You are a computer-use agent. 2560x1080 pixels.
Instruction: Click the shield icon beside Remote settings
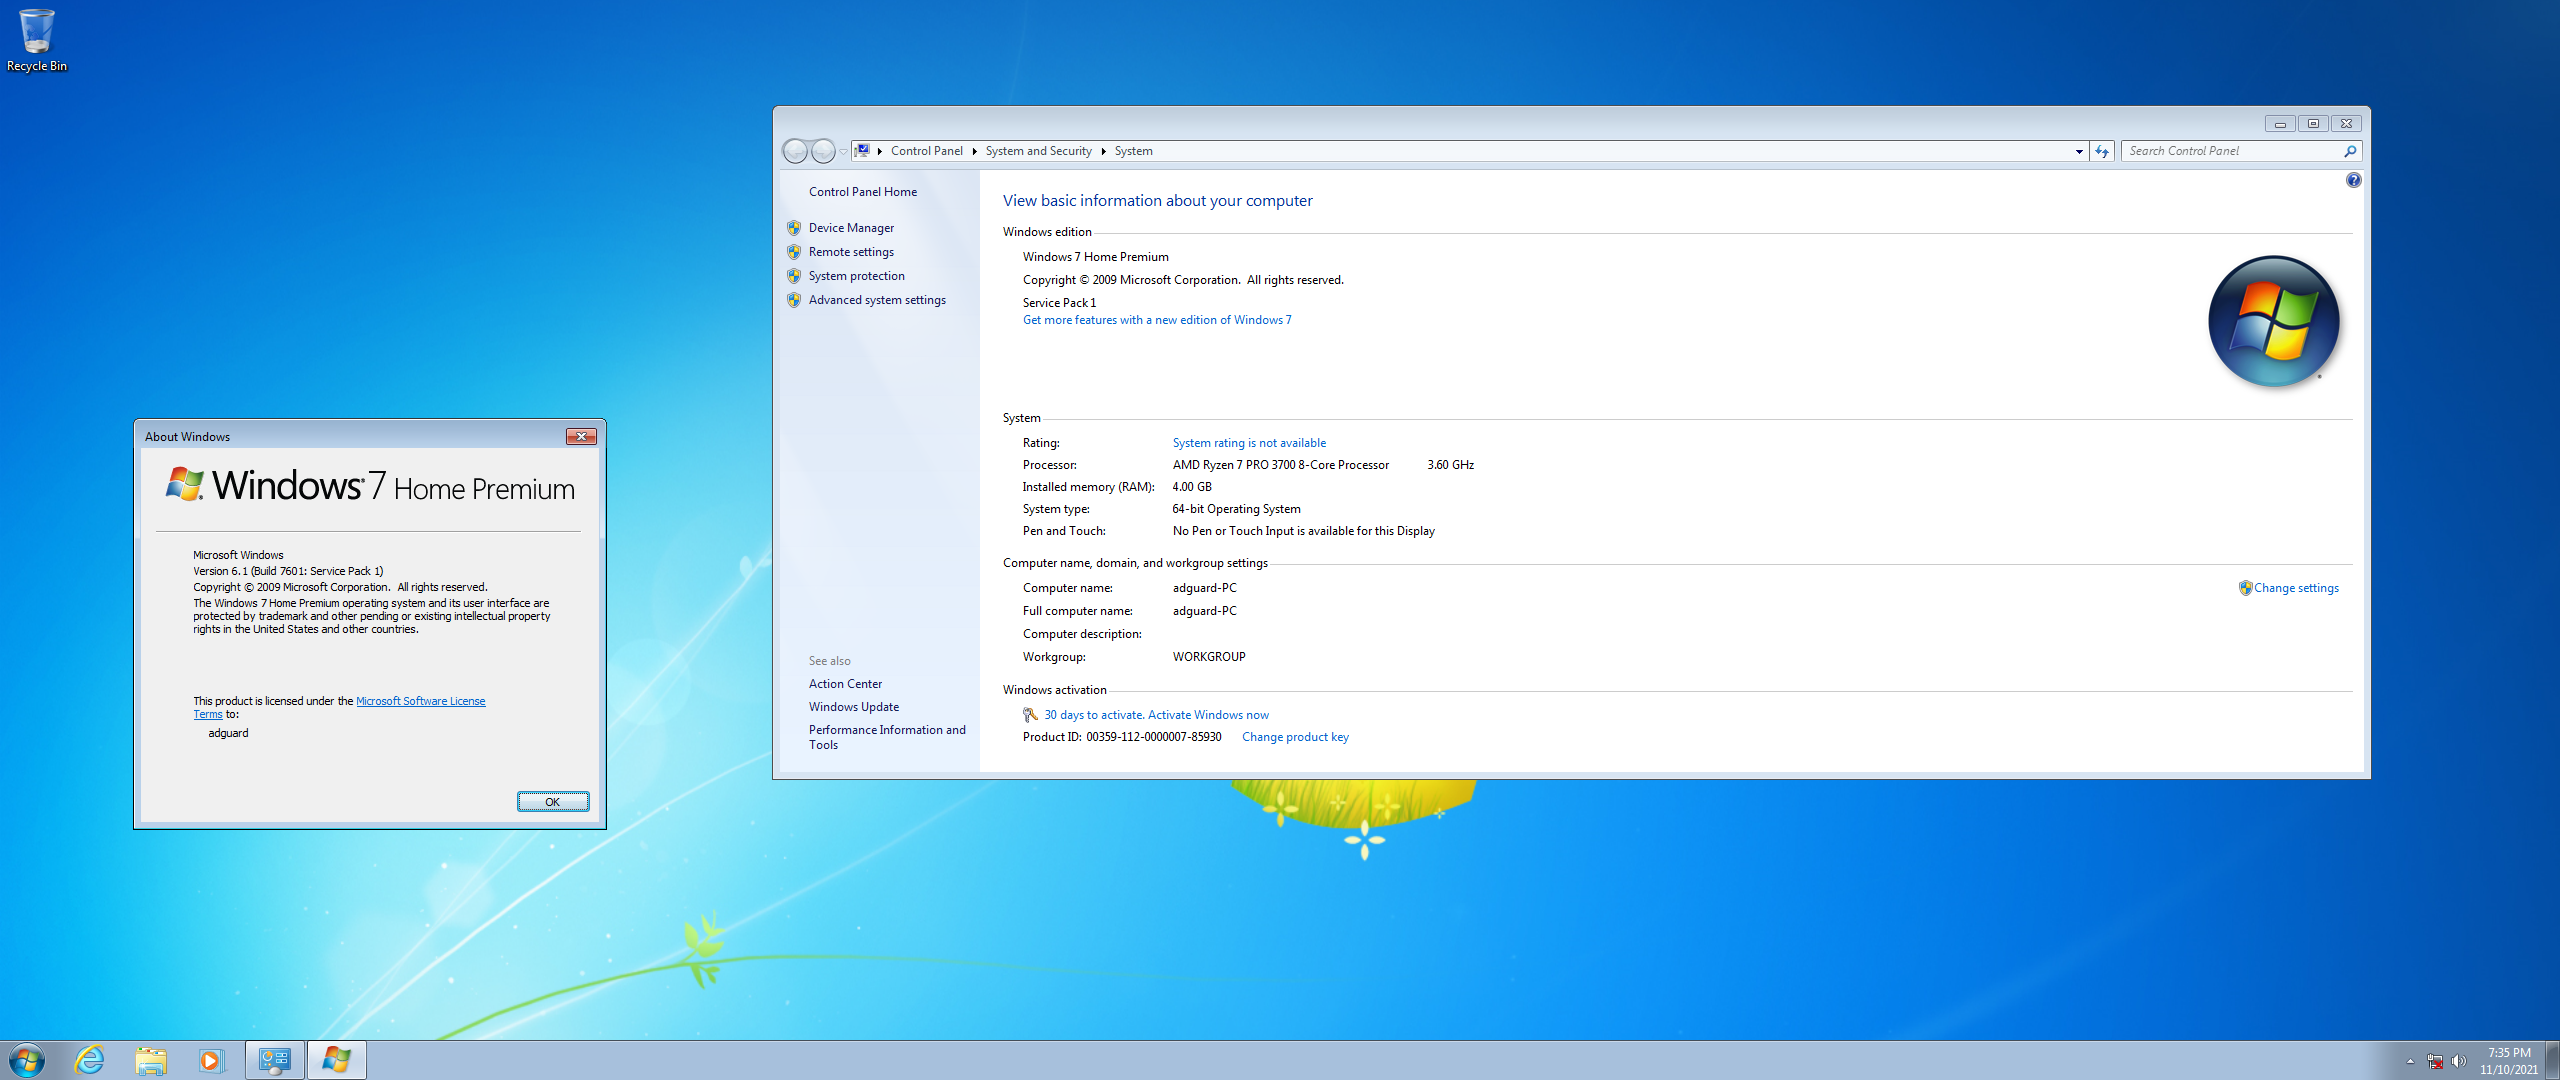(794, 252)
